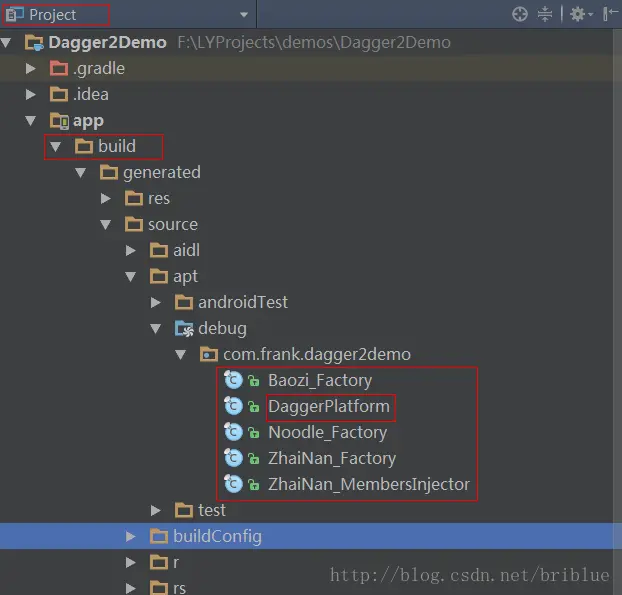The image size is (622, 595).
Task: Select the aidl folder name
Action: (x=186, y=250)
